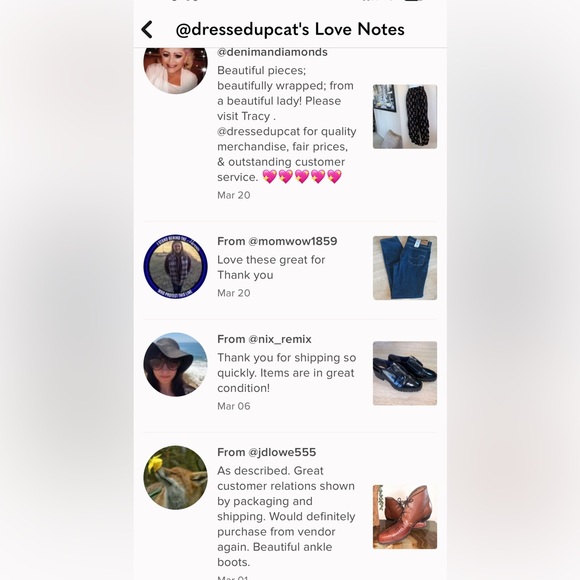Image resolution: width=580 pixels, height=580 pixels.
Task: Open @momwow1859 profile avatar
Action: [x=175, y=266]
